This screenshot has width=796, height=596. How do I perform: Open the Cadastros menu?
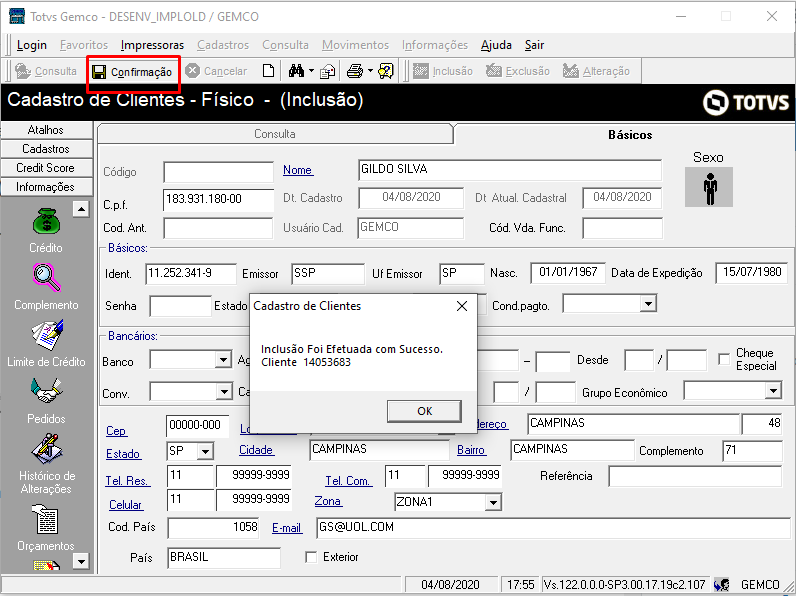pyautogui.click(x=223, y=45)
